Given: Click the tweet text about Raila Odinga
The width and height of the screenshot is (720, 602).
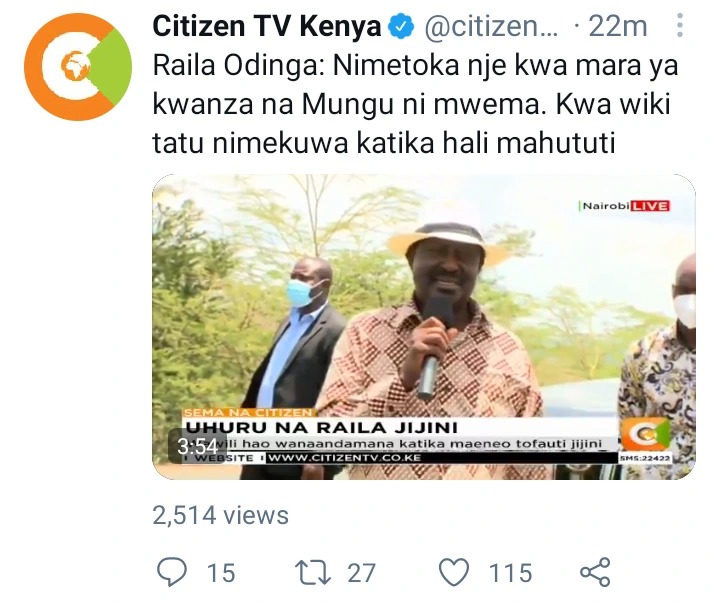Looking at the screenshot, I should click(x=415, y=105).
